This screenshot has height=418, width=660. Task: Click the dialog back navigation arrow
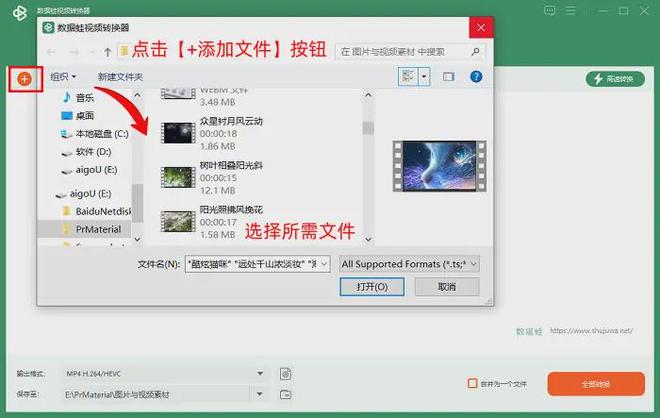tap(51, 52)
